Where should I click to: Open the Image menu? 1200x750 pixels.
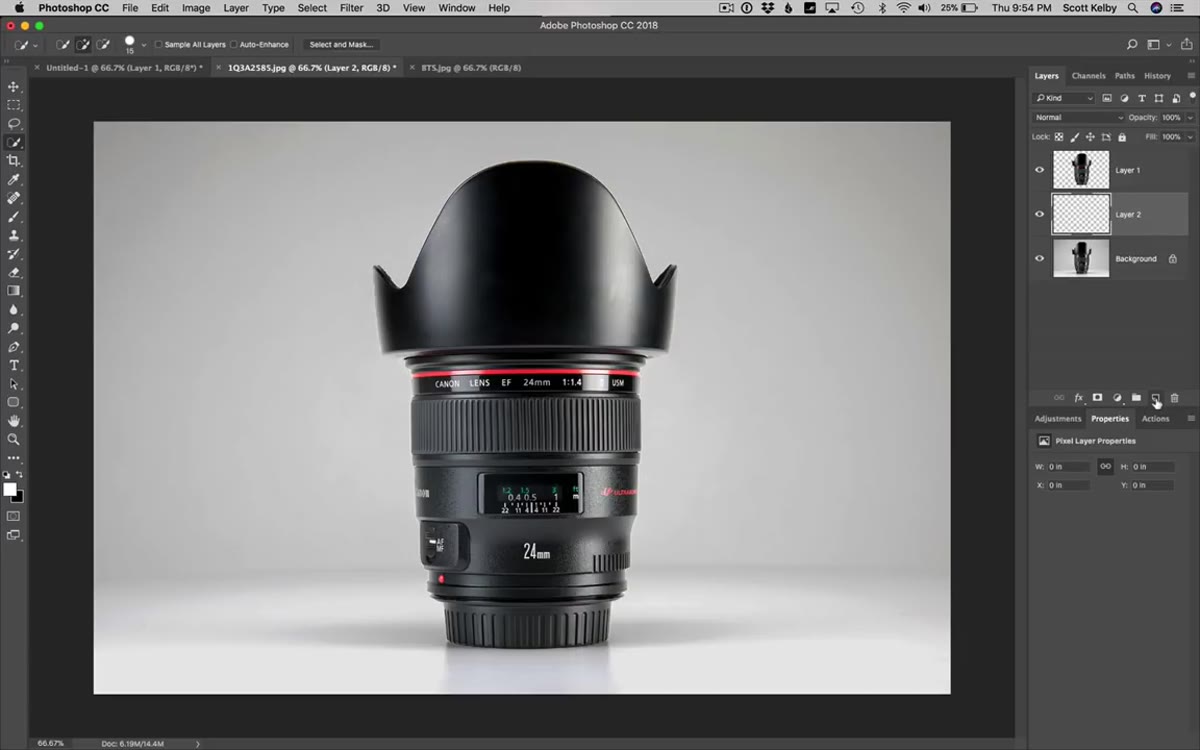(196, 8)
